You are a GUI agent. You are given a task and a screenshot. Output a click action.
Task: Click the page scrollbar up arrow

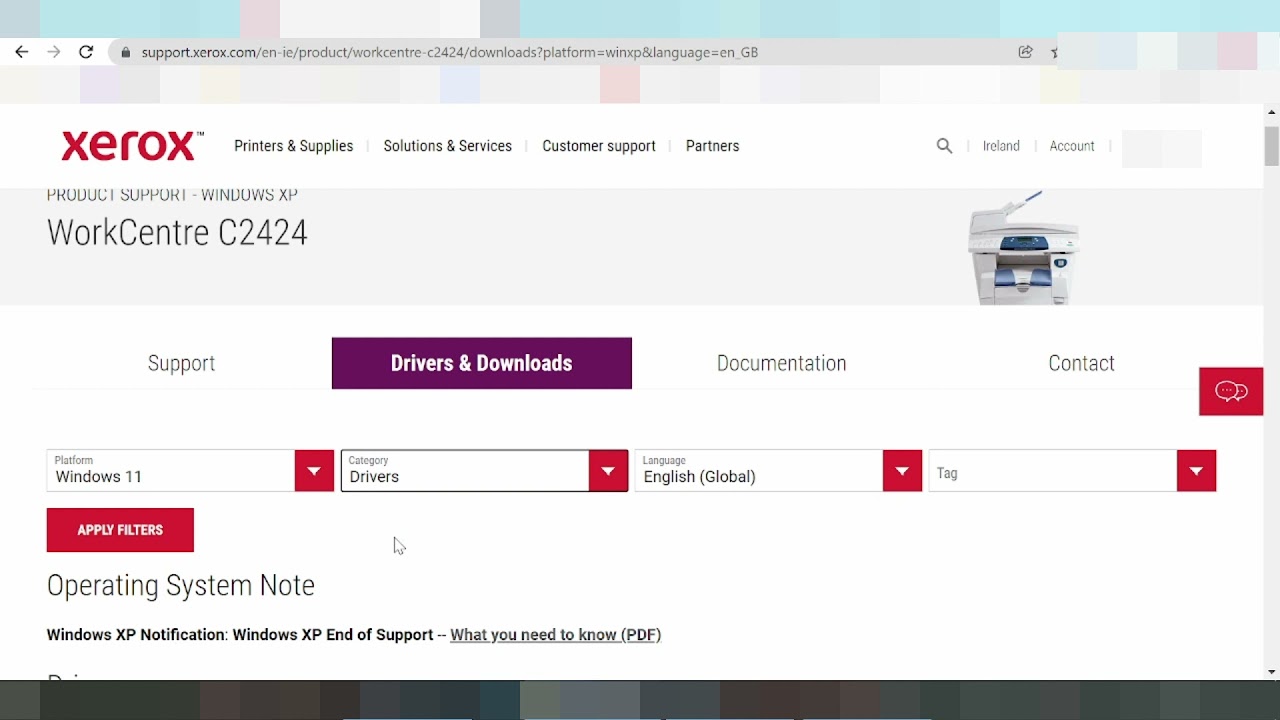coord(1271,112)
